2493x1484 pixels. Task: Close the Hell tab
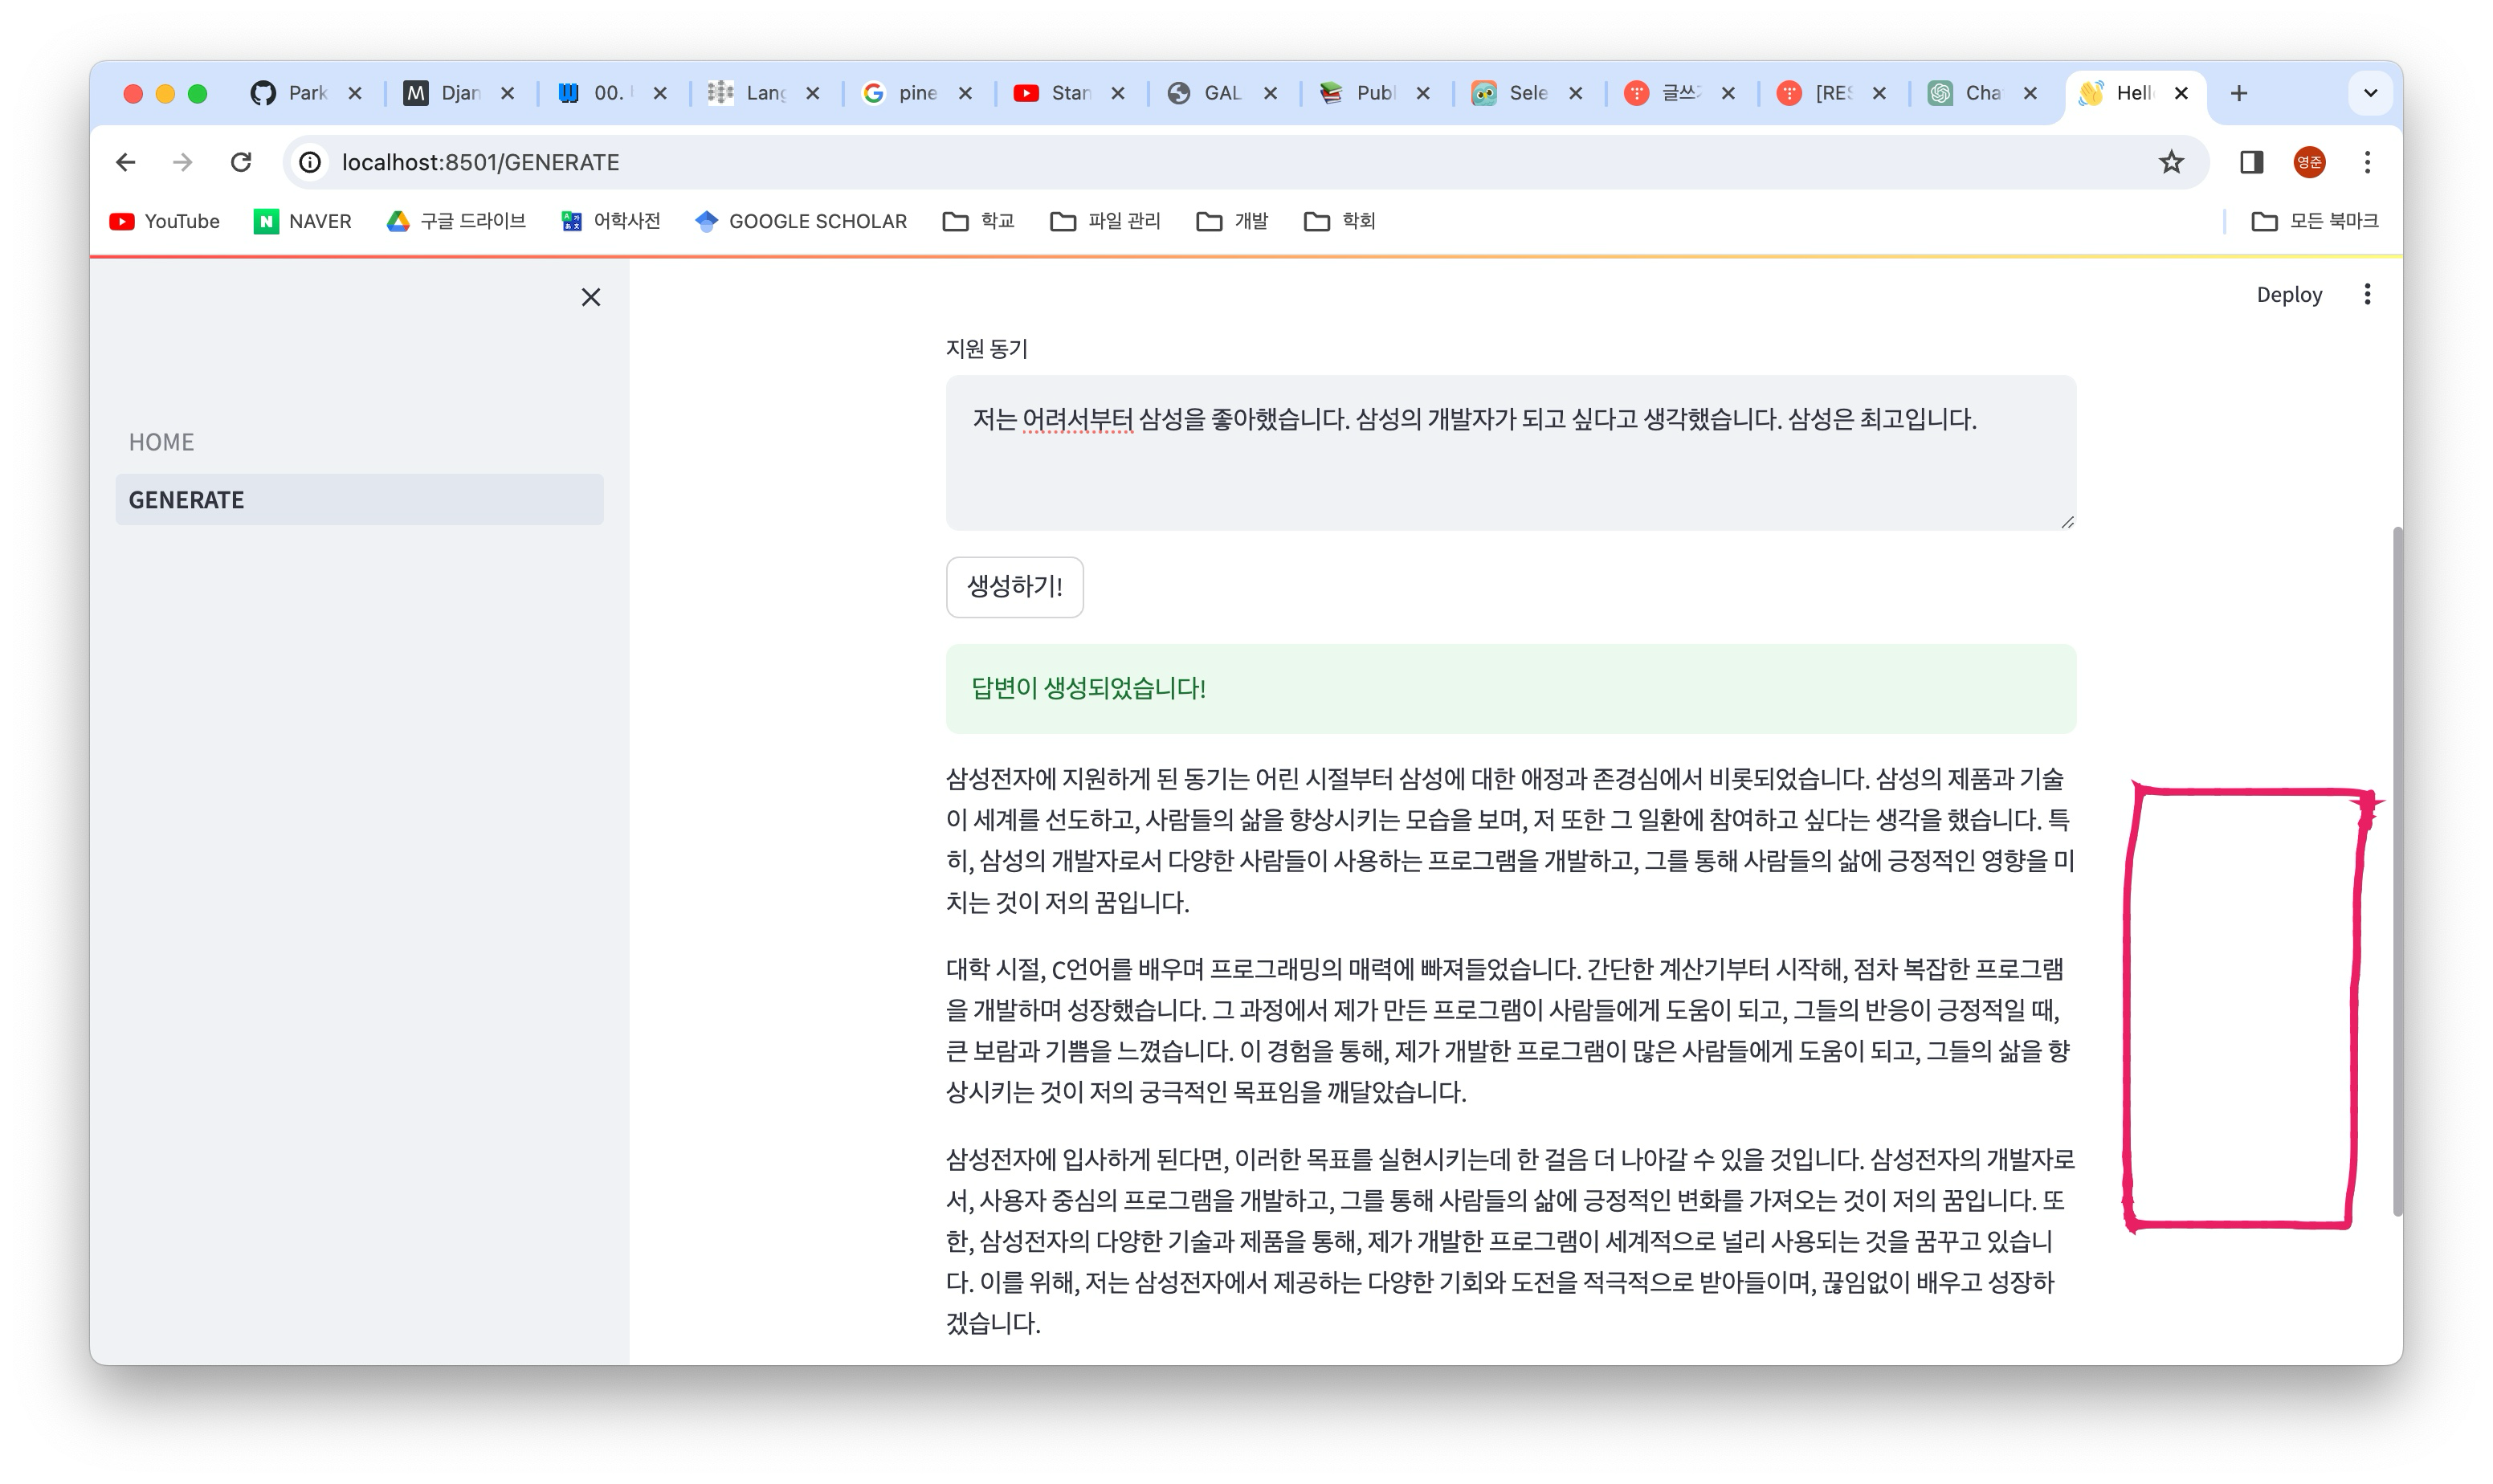[x=2182, y=93]
